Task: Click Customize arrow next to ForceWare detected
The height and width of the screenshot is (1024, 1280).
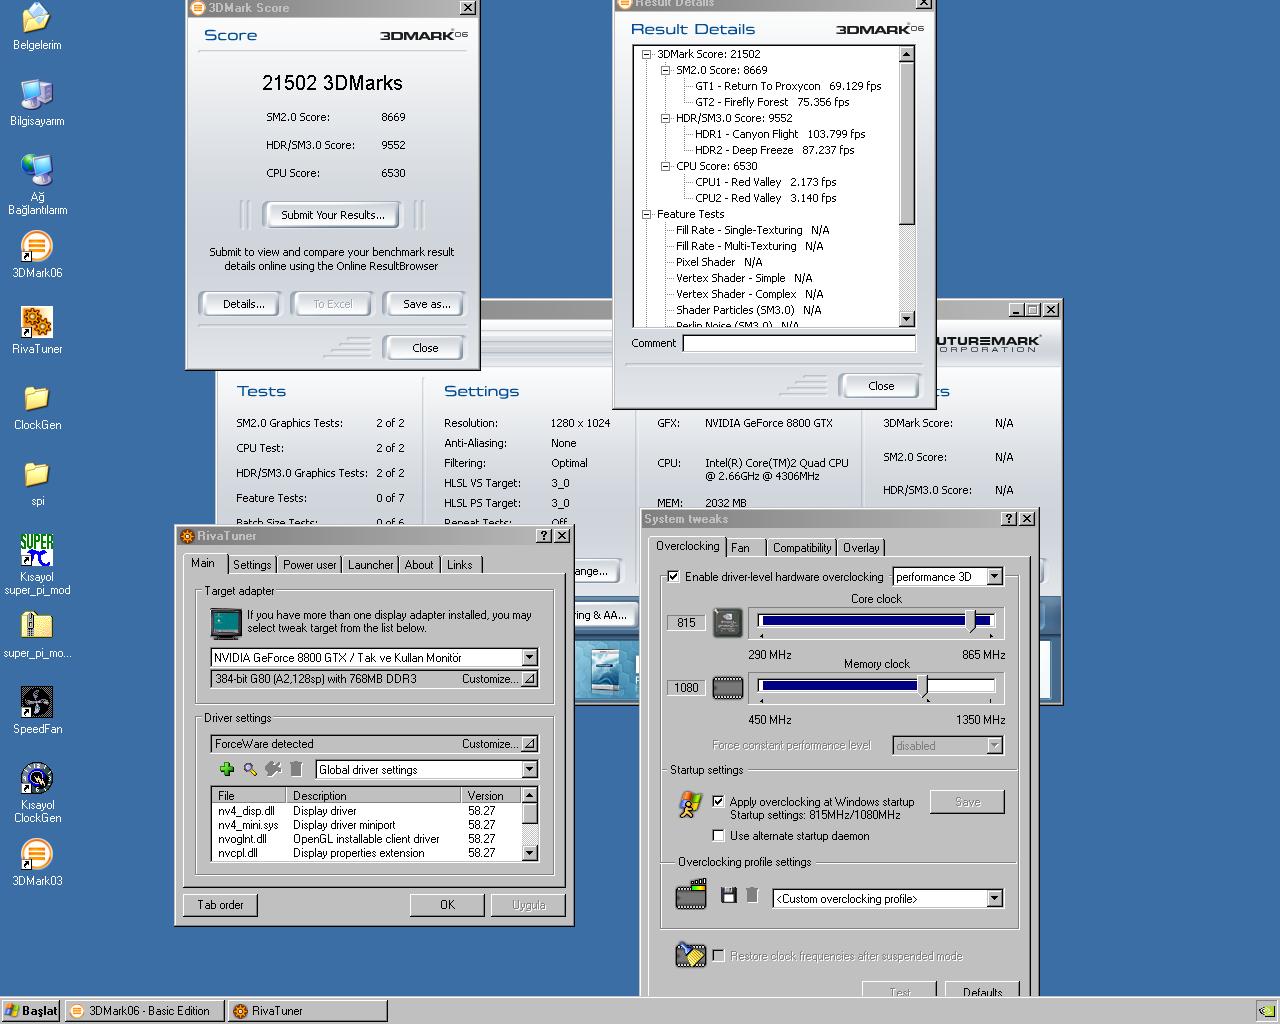Action: tap(529, 744)
